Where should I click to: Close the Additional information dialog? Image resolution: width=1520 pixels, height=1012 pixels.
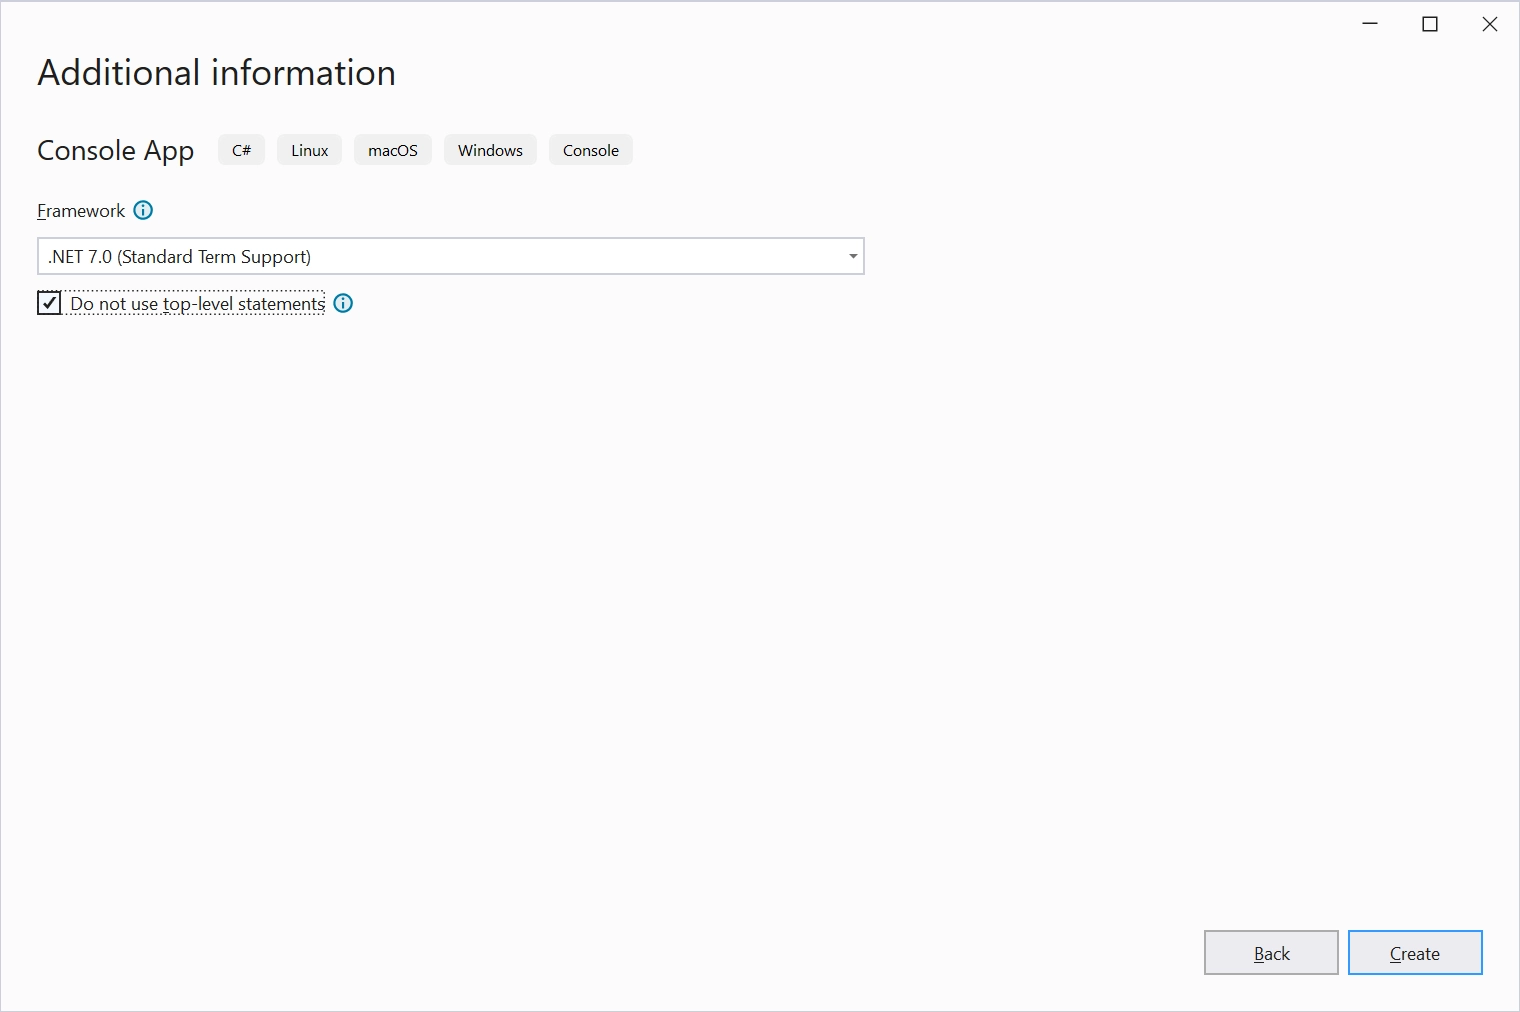coord(1490,24)
